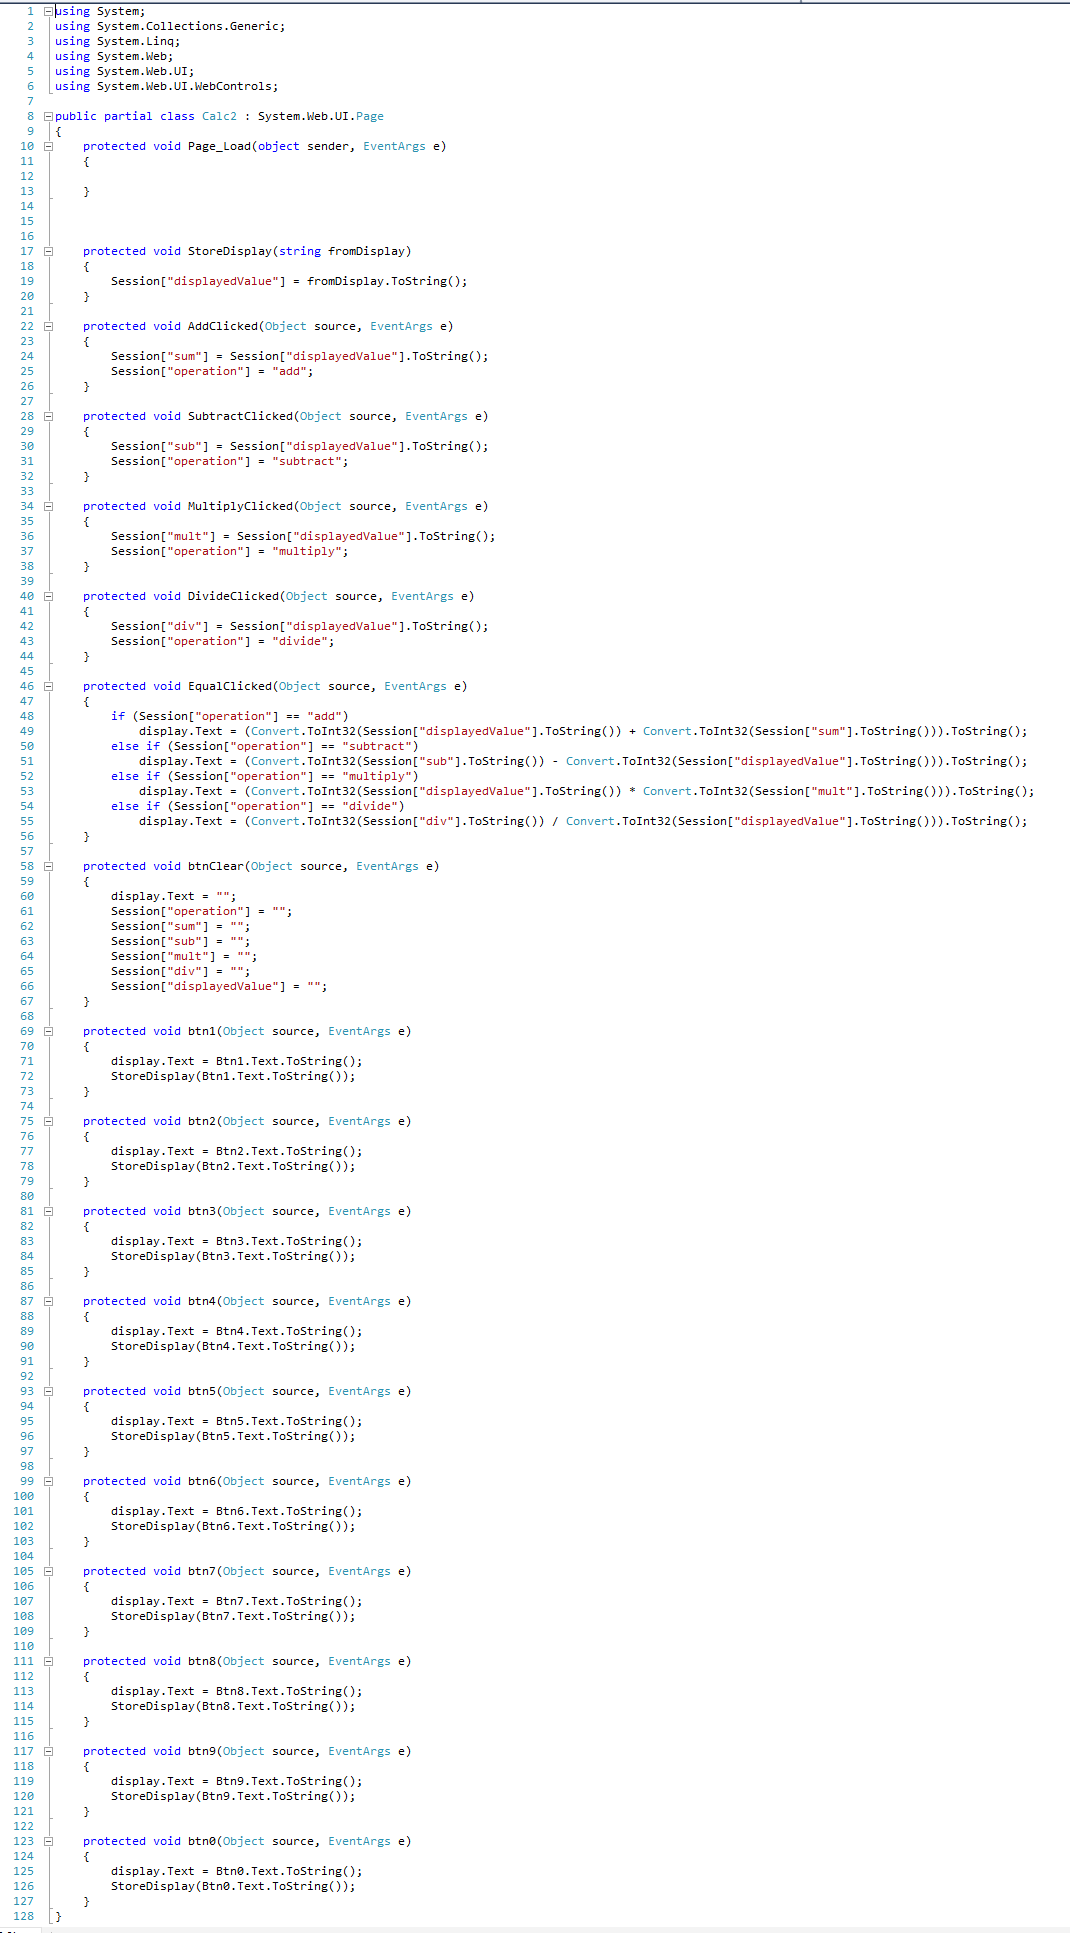Collapse the btn1 method

coord(48,1031)
